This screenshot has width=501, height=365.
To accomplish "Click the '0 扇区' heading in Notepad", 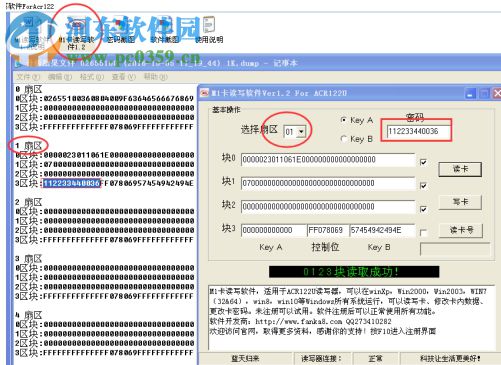I will [x=29, y=89].
